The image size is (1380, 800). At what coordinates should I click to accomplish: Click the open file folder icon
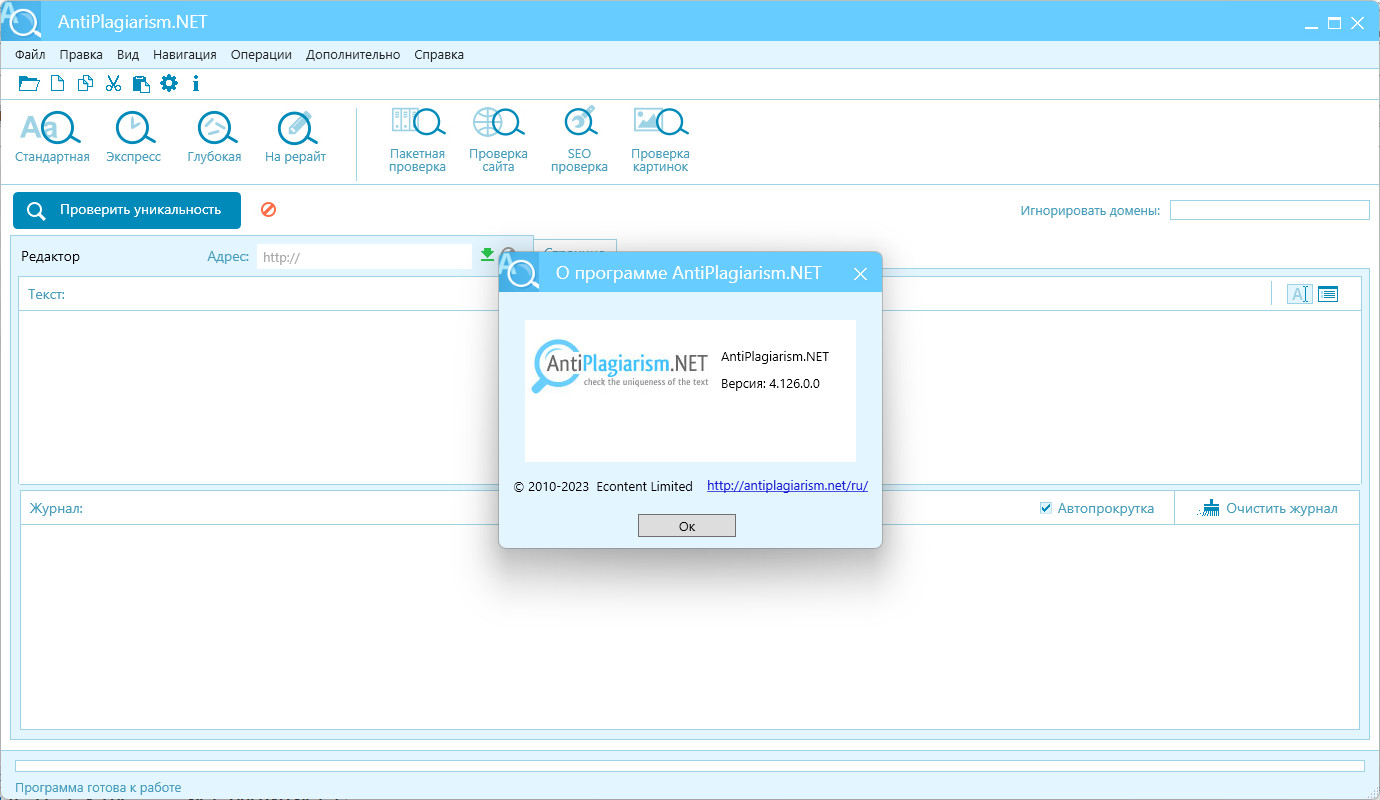pos(29,84)
